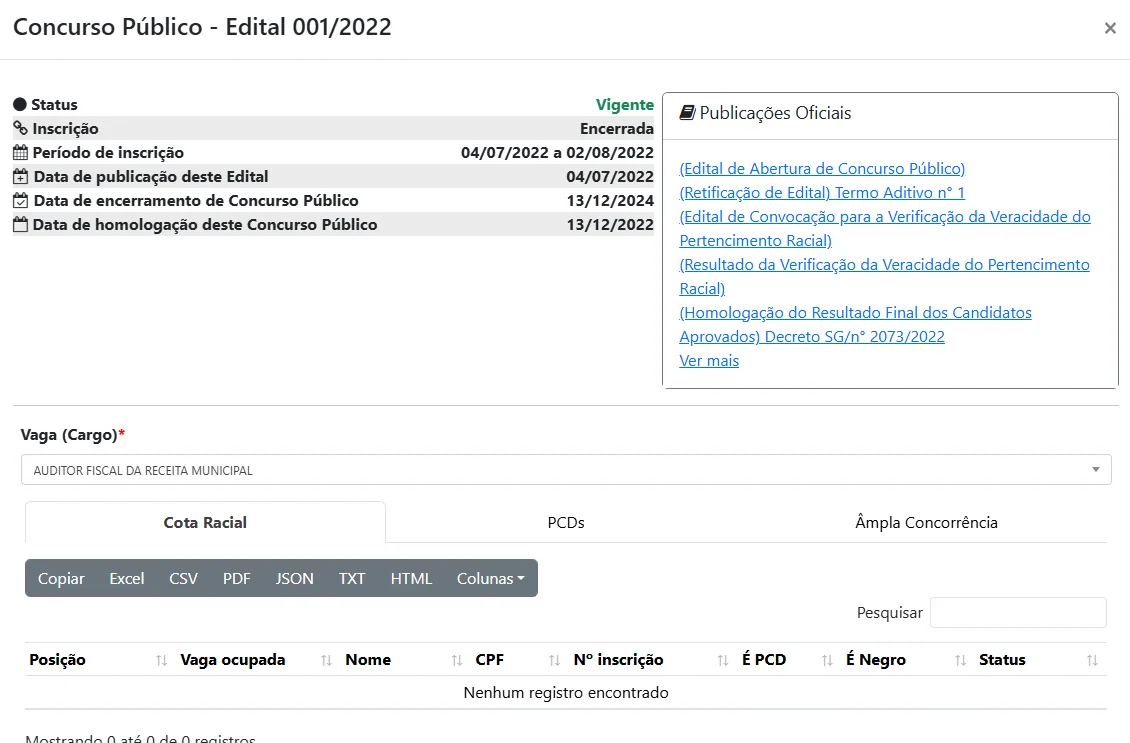The width and height of the screenshot is (1130, 743).
Task: Click the Status circle icon
Action: pyautogui.click(x=20, y=104)
